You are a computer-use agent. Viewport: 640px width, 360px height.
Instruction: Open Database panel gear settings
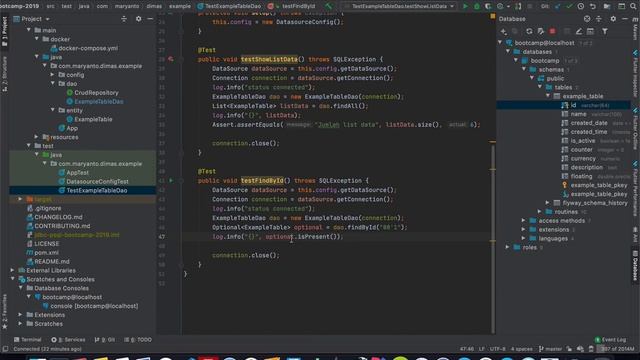coord(613,19)
